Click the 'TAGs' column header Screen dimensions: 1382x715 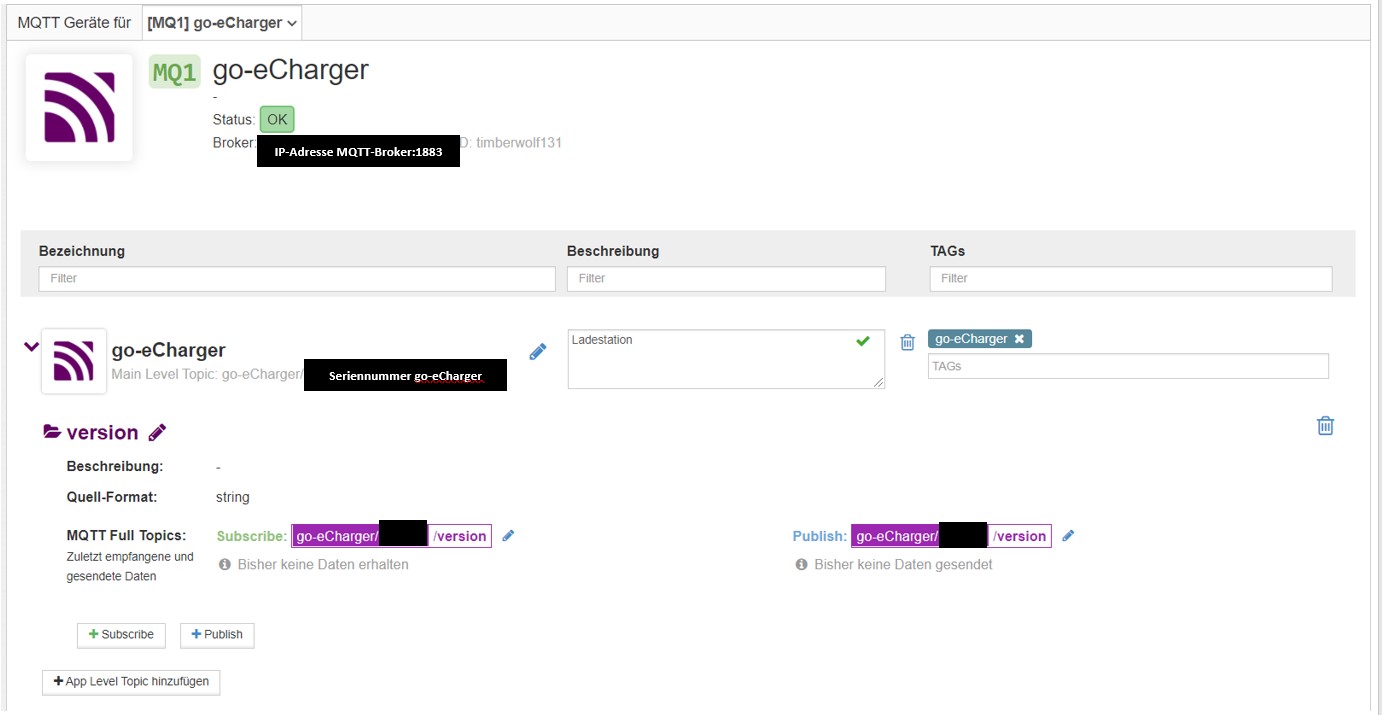pyautogui.click(x=948, y=251)
